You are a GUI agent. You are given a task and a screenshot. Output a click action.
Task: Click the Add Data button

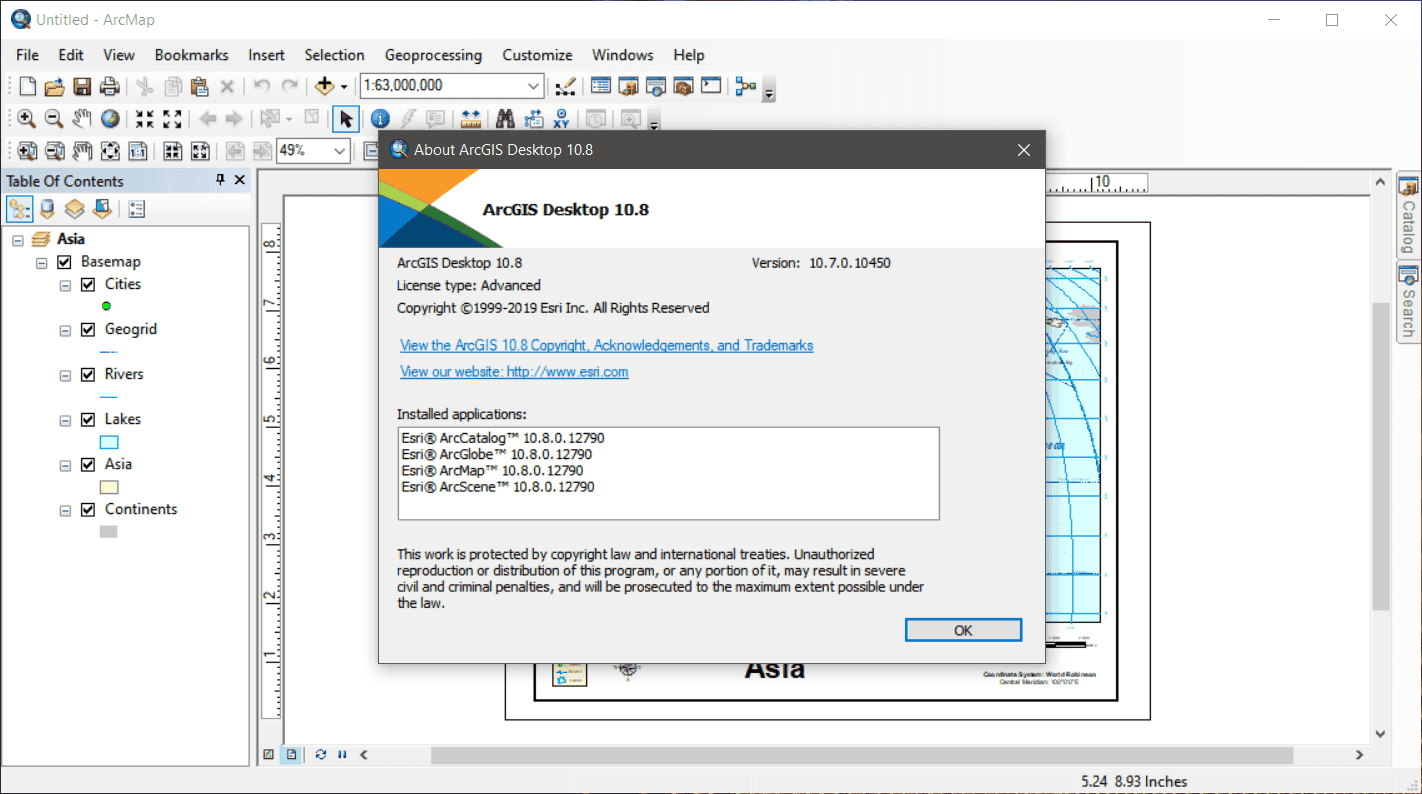pyautogui.click(x=324, y=86)
